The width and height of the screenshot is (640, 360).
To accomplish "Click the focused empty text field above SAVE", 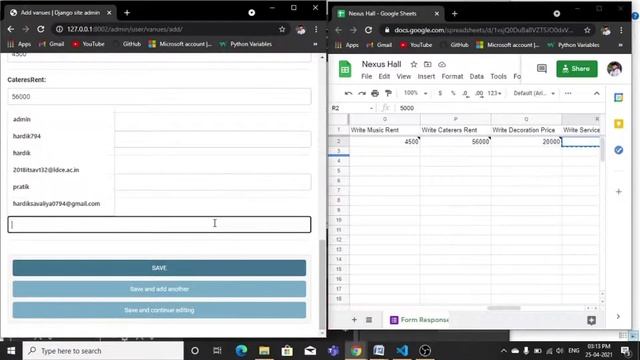I will (x=159, y=224).
